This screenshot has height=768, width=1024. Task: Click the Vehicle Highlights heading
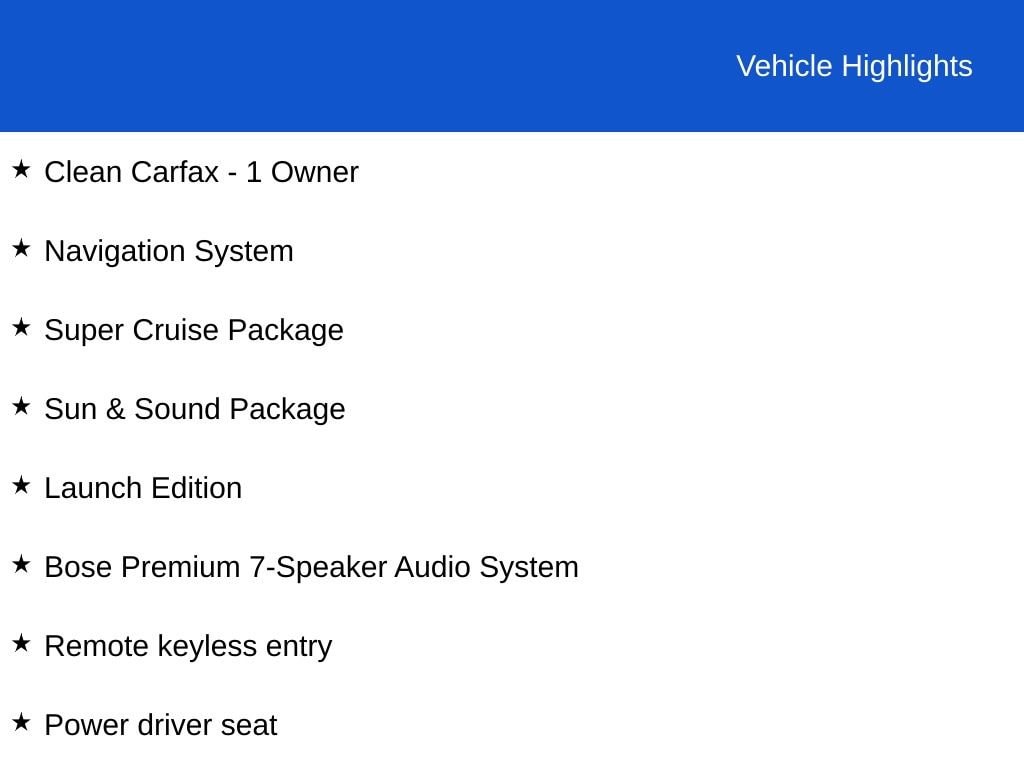coord(854,66)
